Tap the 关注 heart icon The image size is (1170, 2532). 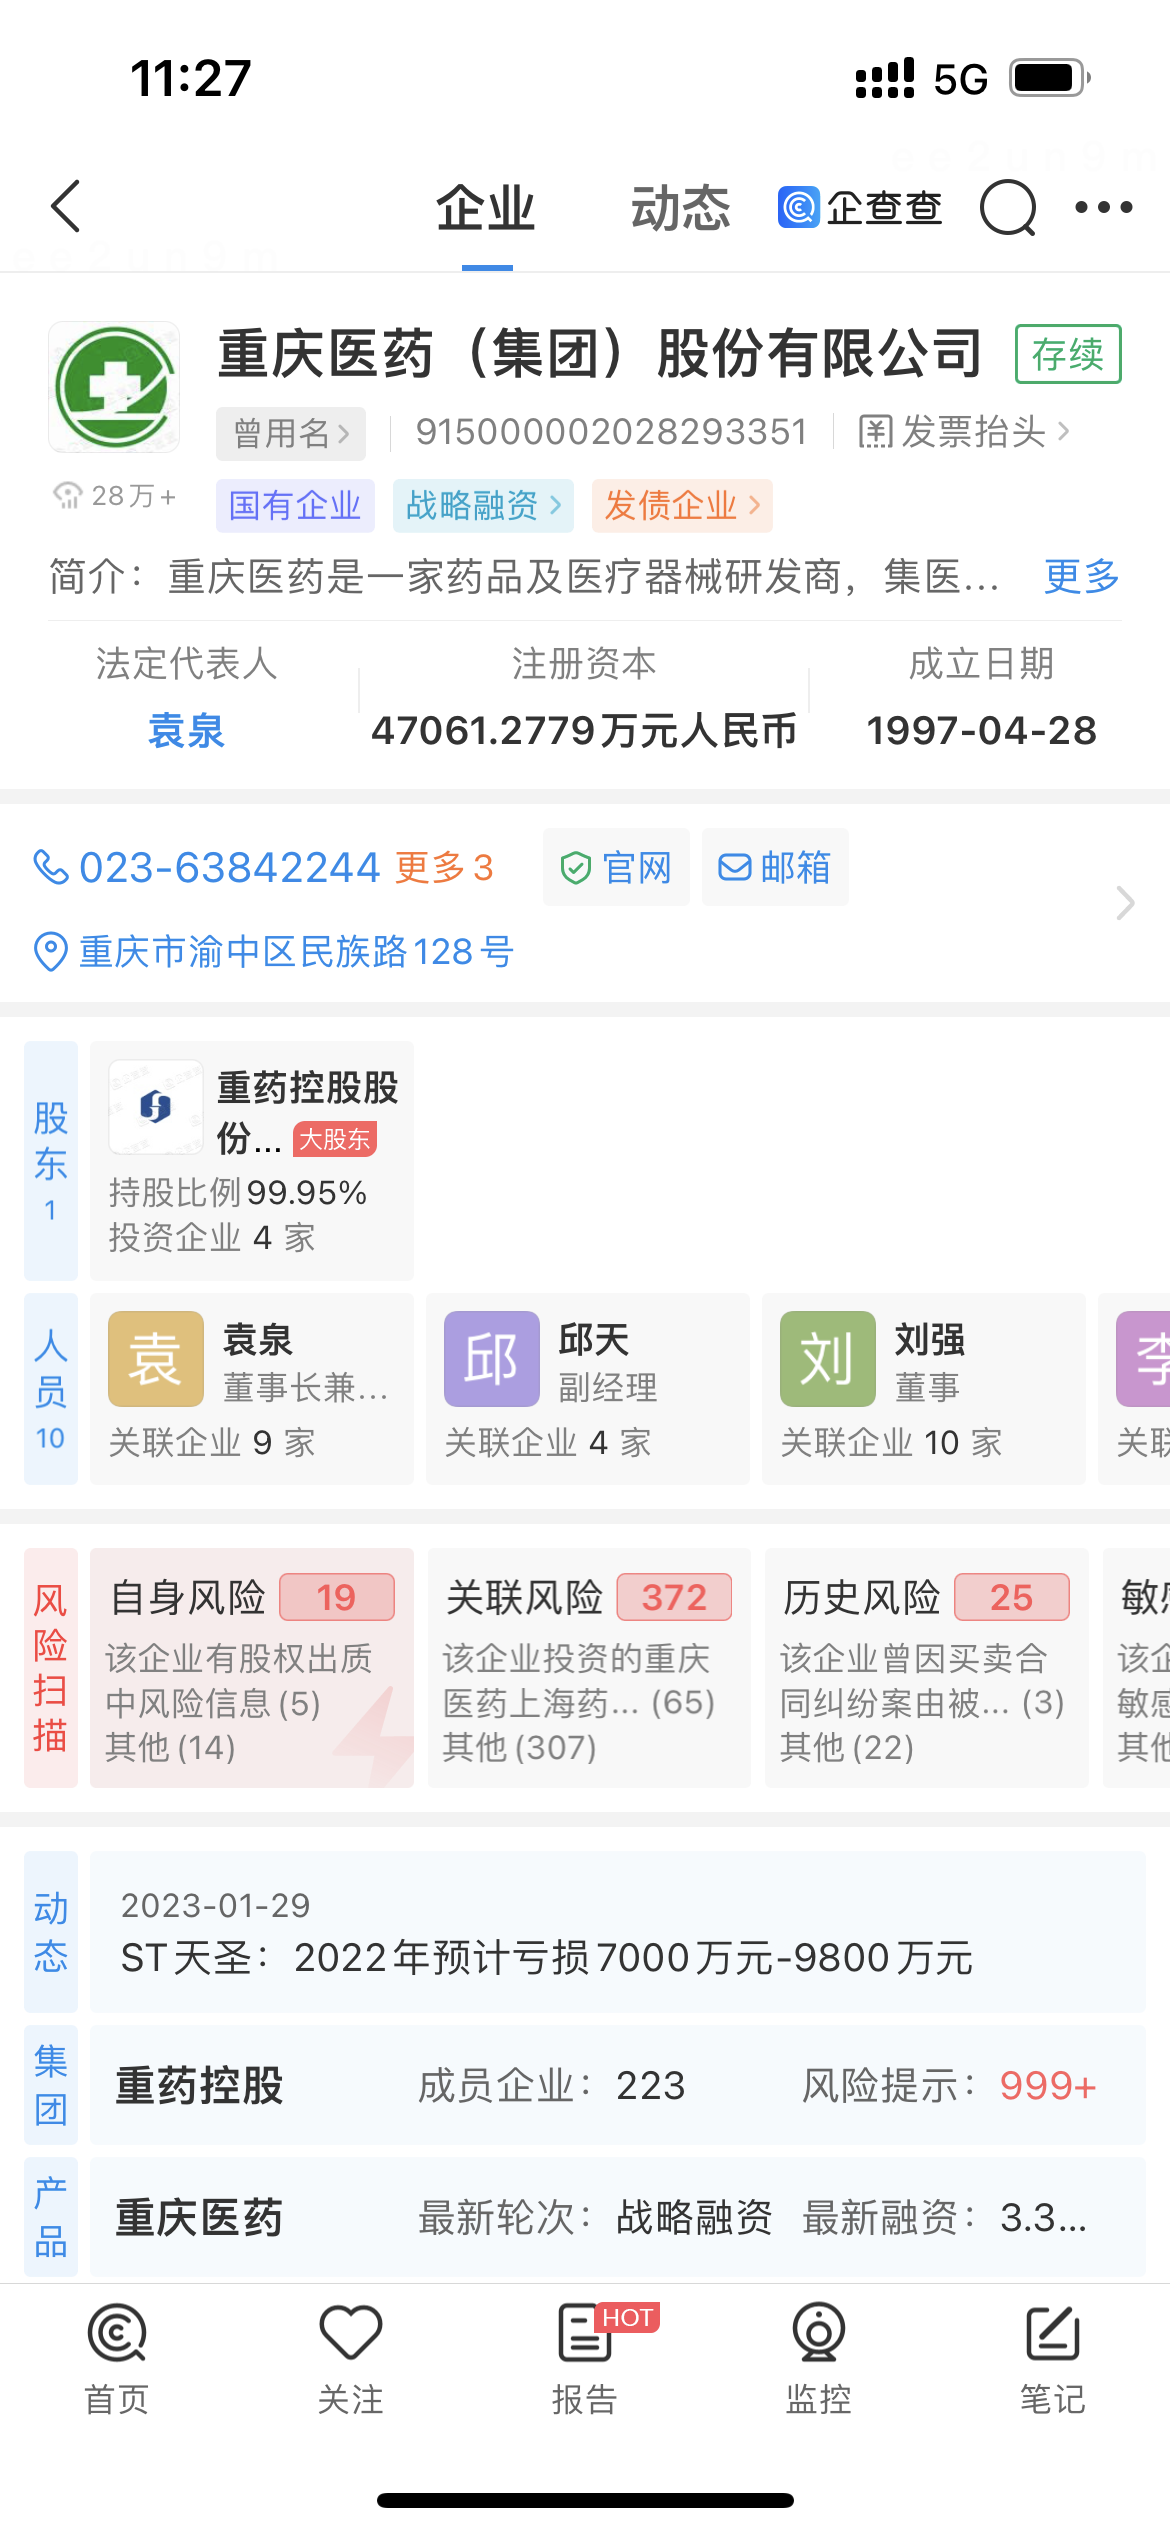point(351,2333)
